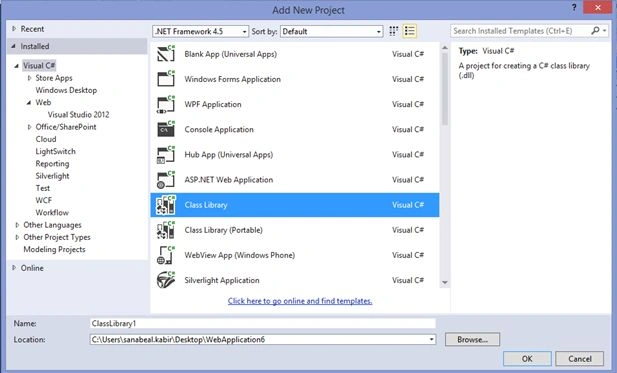
Task: Select the LightSwitch category
Action: click(55, 151)
